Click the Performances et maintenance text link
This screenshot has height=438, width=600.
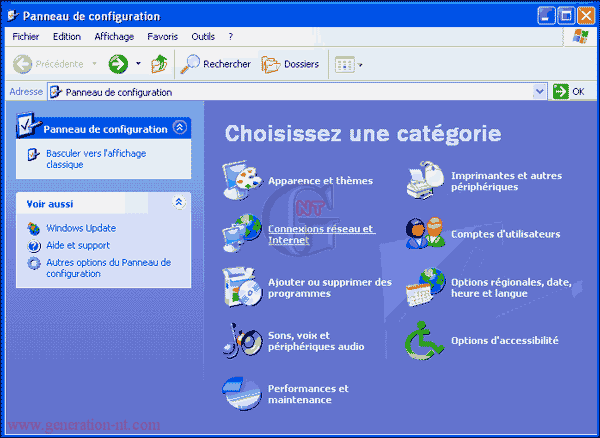click(308, 394)
